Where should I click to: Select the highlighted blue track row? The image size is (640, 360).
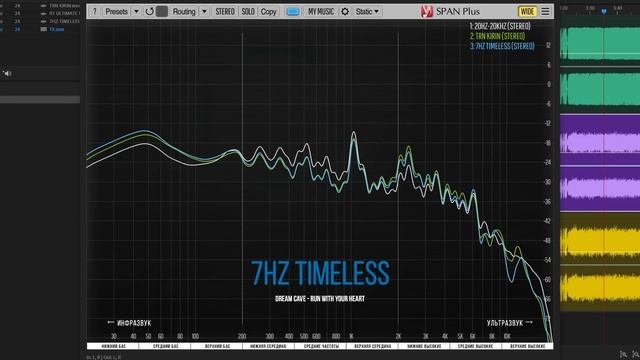tap(40, 29)
